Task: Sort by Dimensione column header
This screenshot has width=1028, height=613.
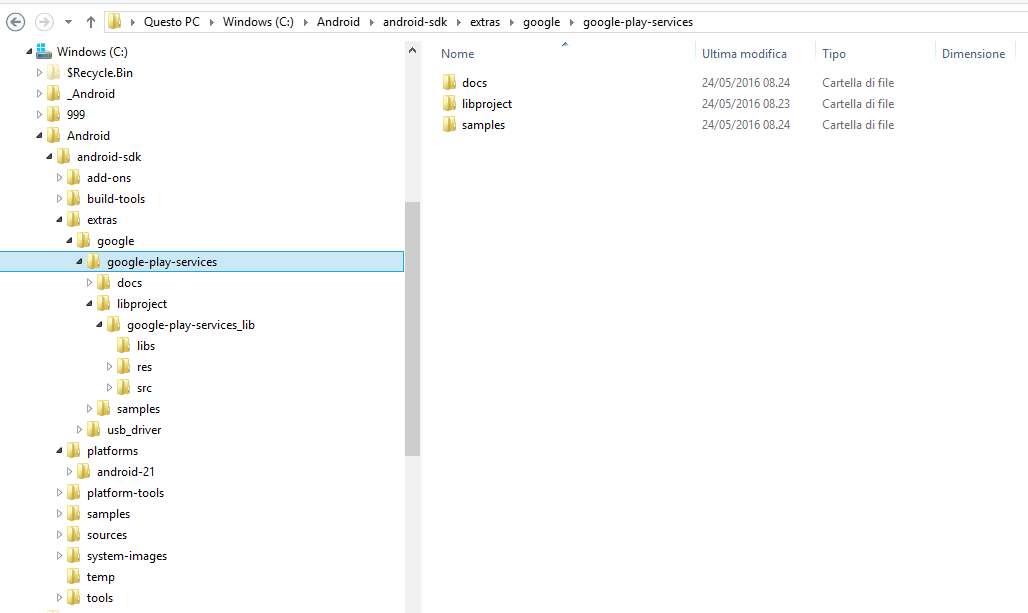Action: pyautogui.click(x=974, y=54)
